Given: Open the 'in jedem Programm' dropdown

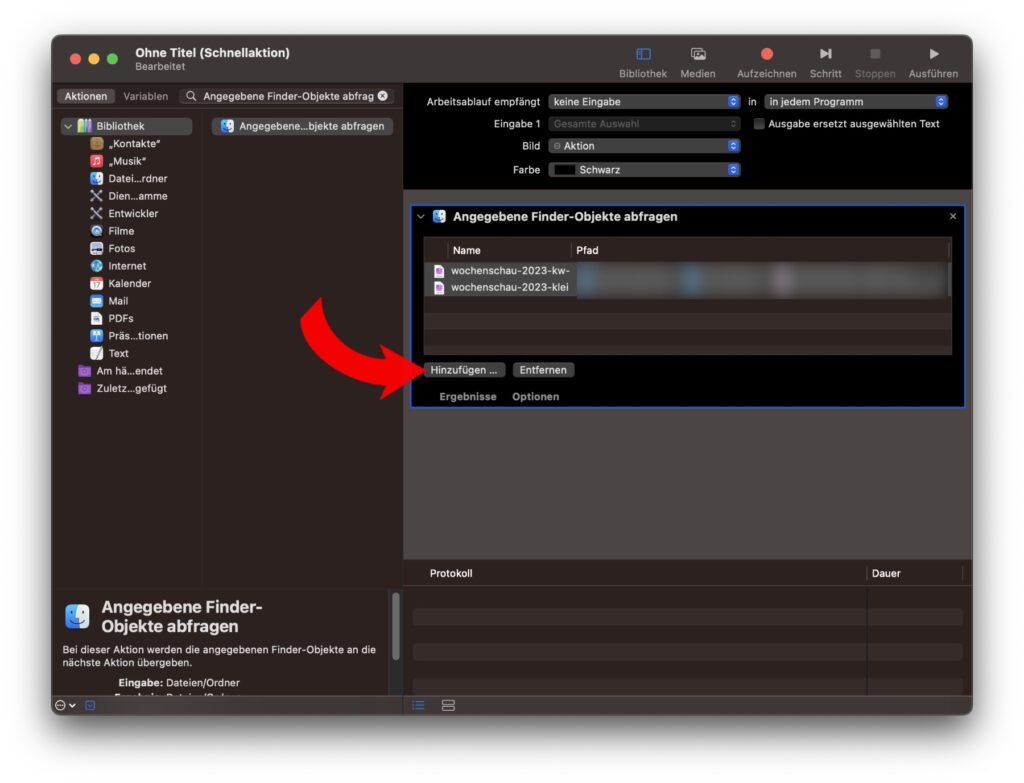Looking at the screenshot, I should (855, 102).
